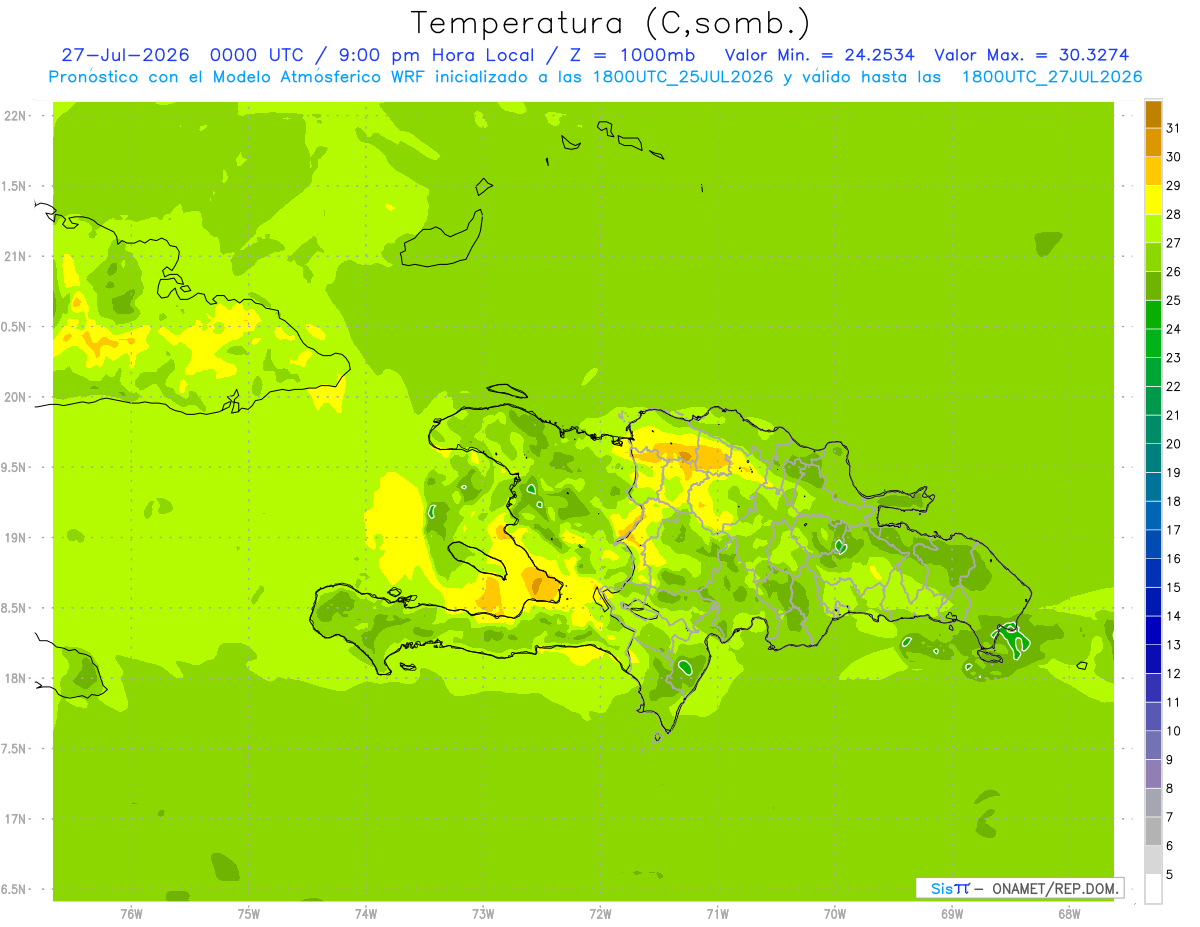Click the initialization time '1800UTC_25JUL2026'
This screenshot has height=927, width=1200.
pyautogui.click(x=683, y=77)
